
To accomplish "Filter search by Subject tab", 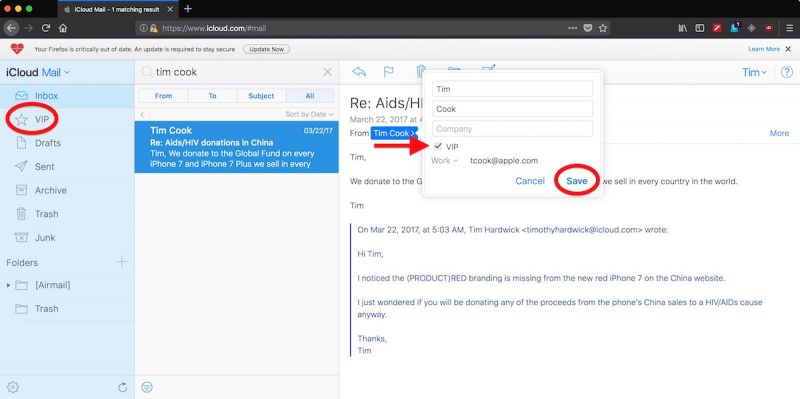I will point(261,96).
